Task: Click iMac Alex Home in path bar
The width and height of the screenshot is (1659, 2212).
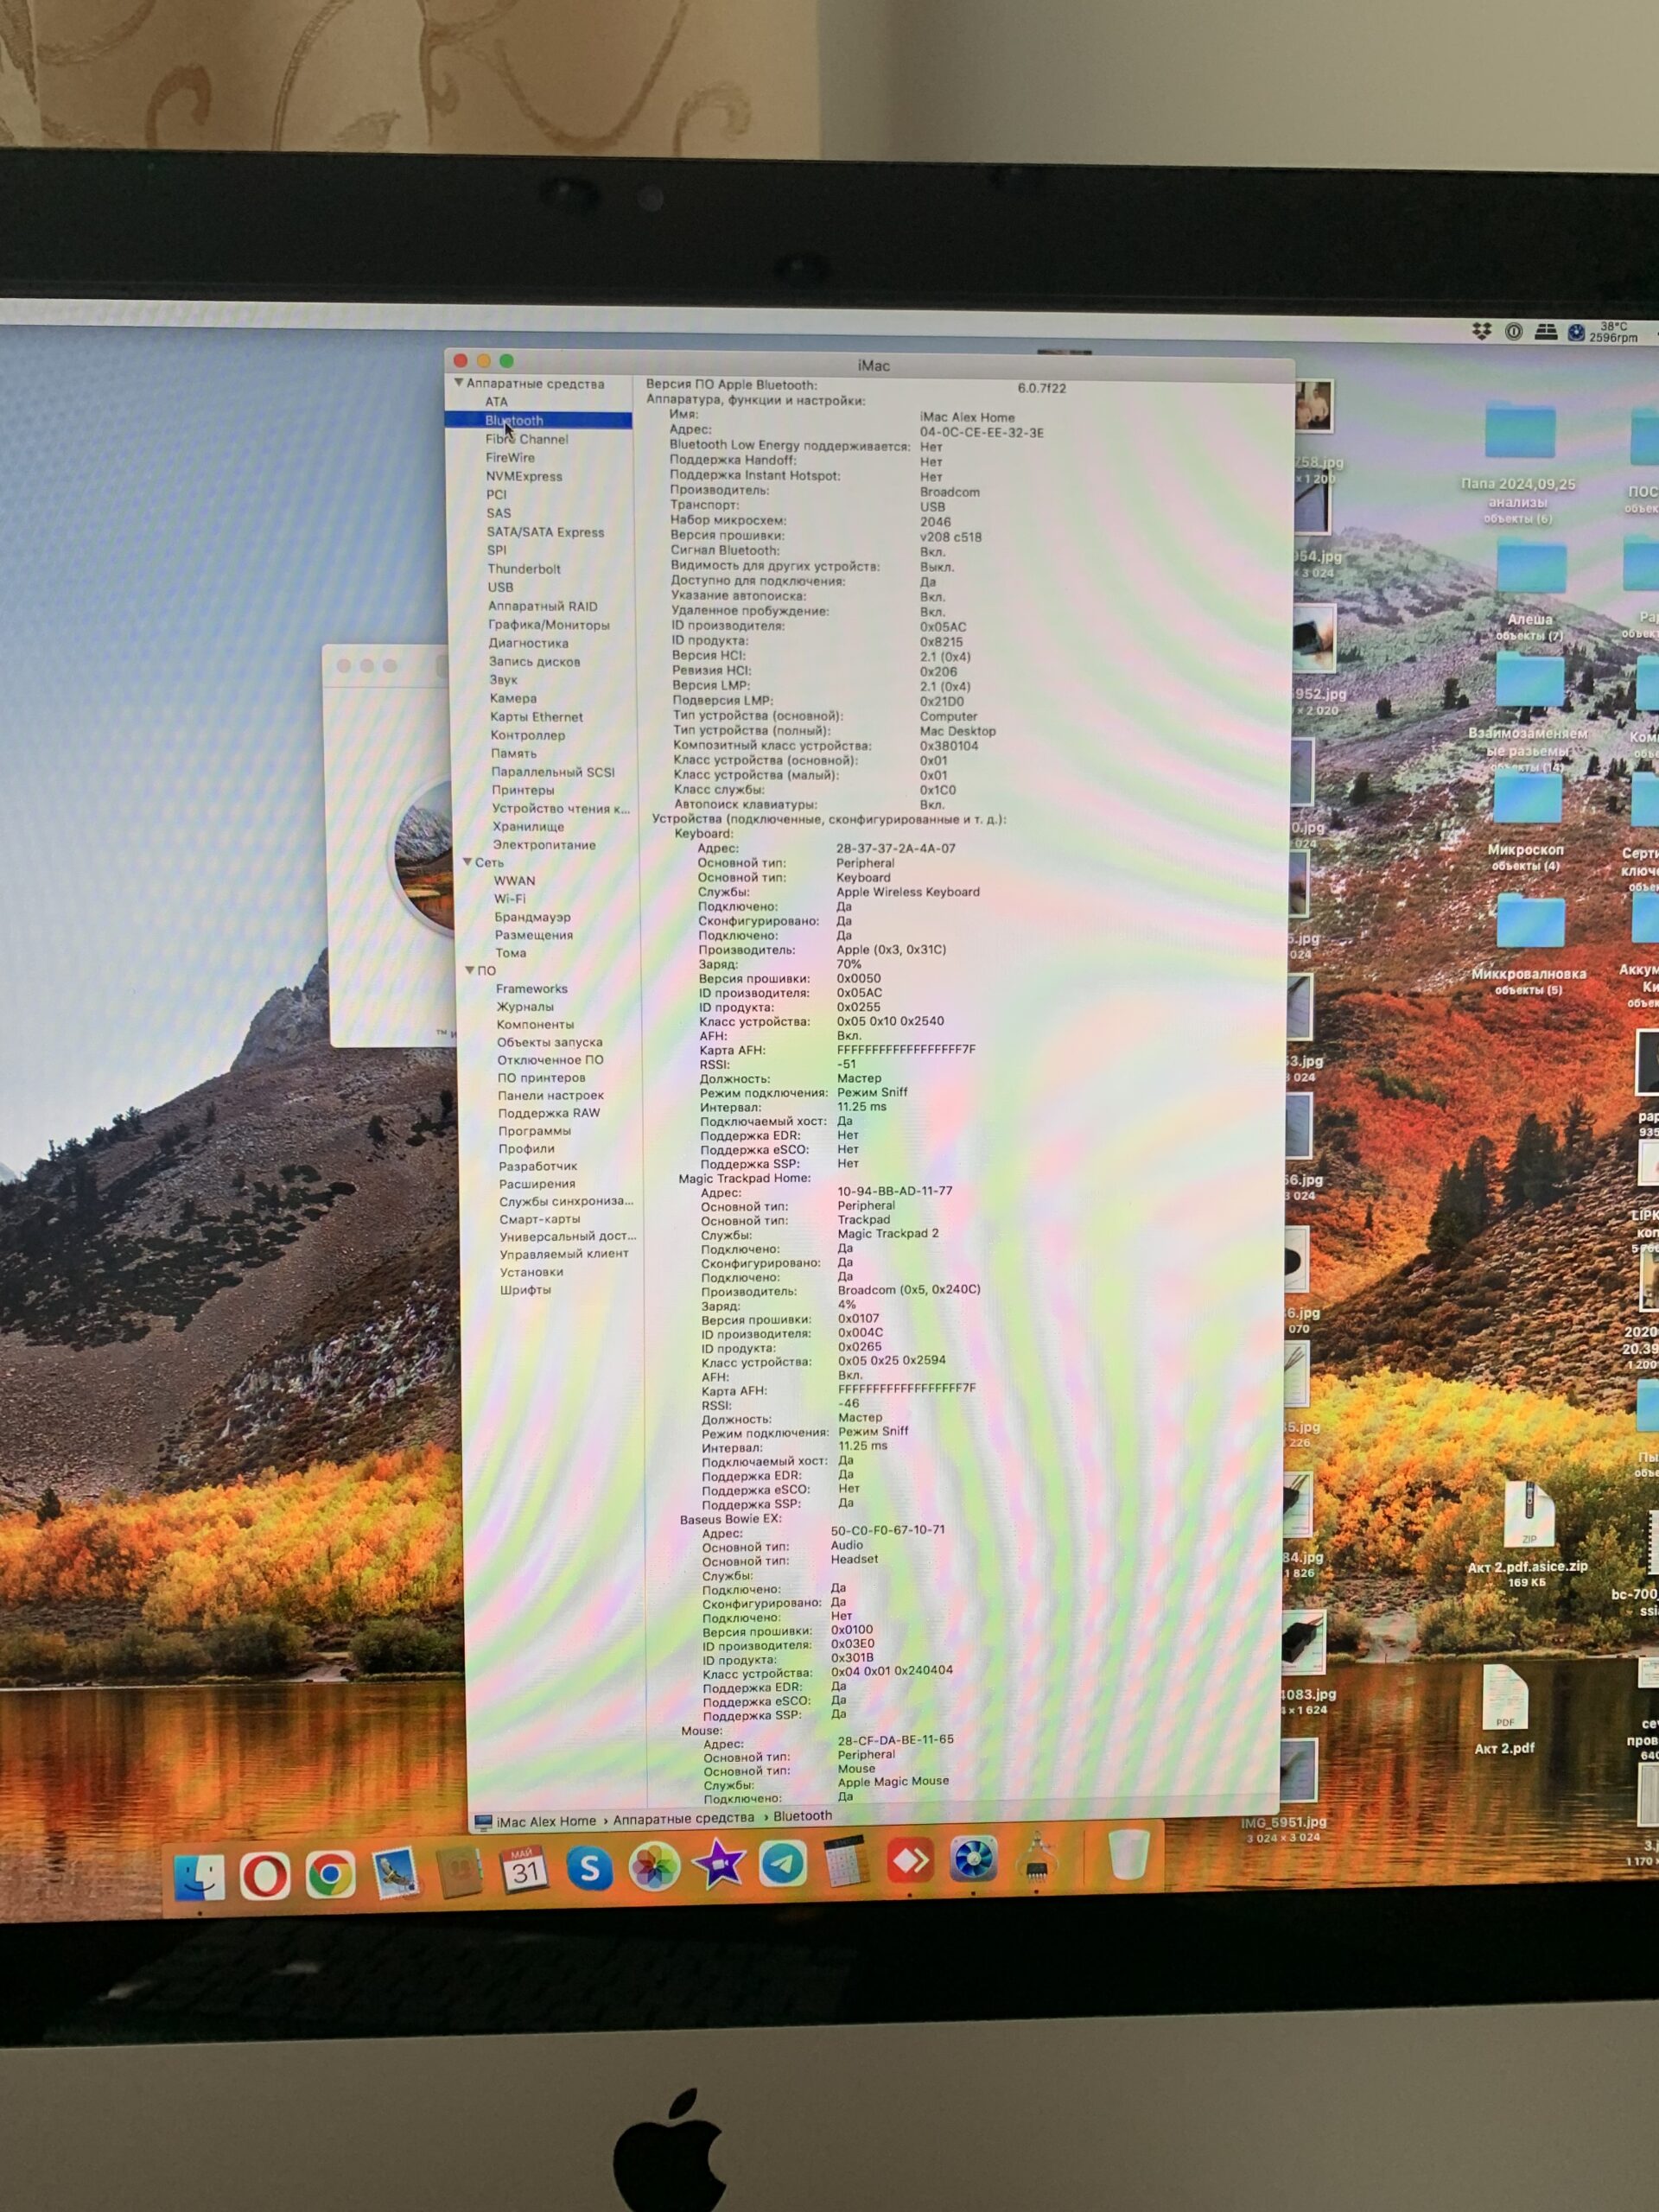Action: pyautogui.click(x=546, y=1821)
